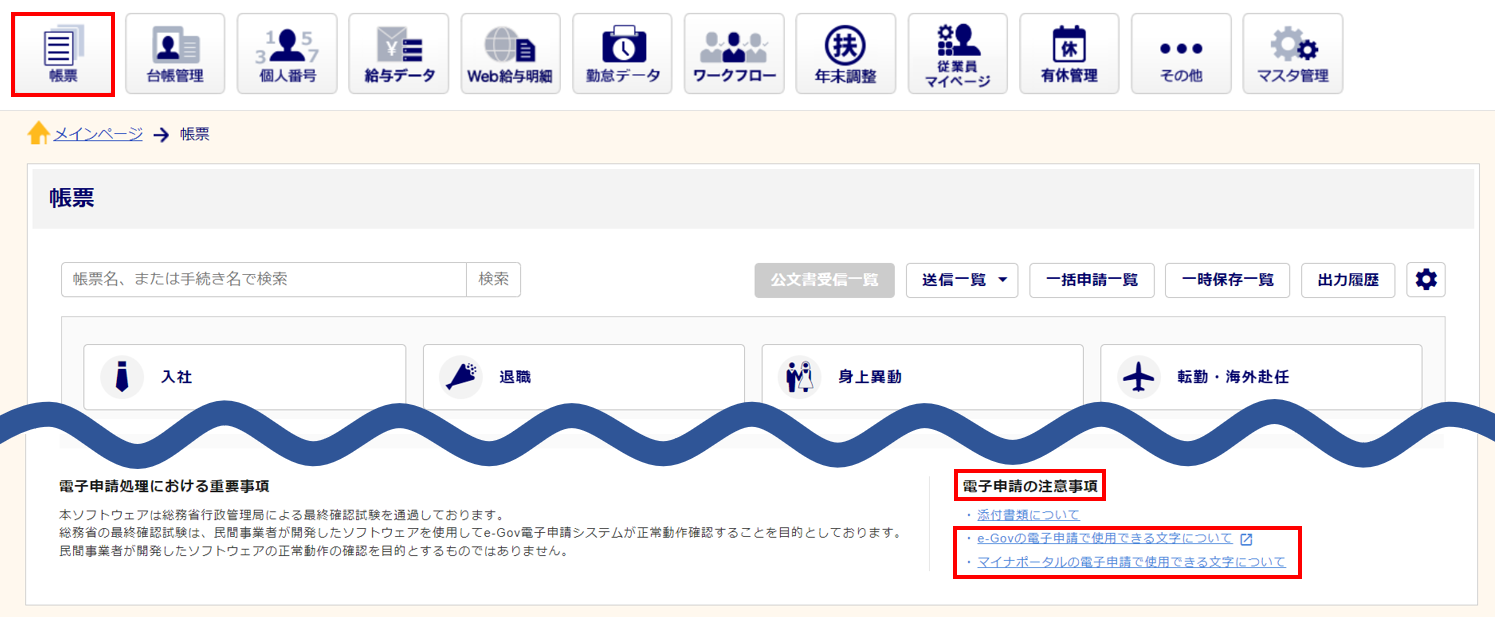Viewport: 1495px width, 617px height.
Task: Open 有休管理 module
Action: [x=1070, y=55]
